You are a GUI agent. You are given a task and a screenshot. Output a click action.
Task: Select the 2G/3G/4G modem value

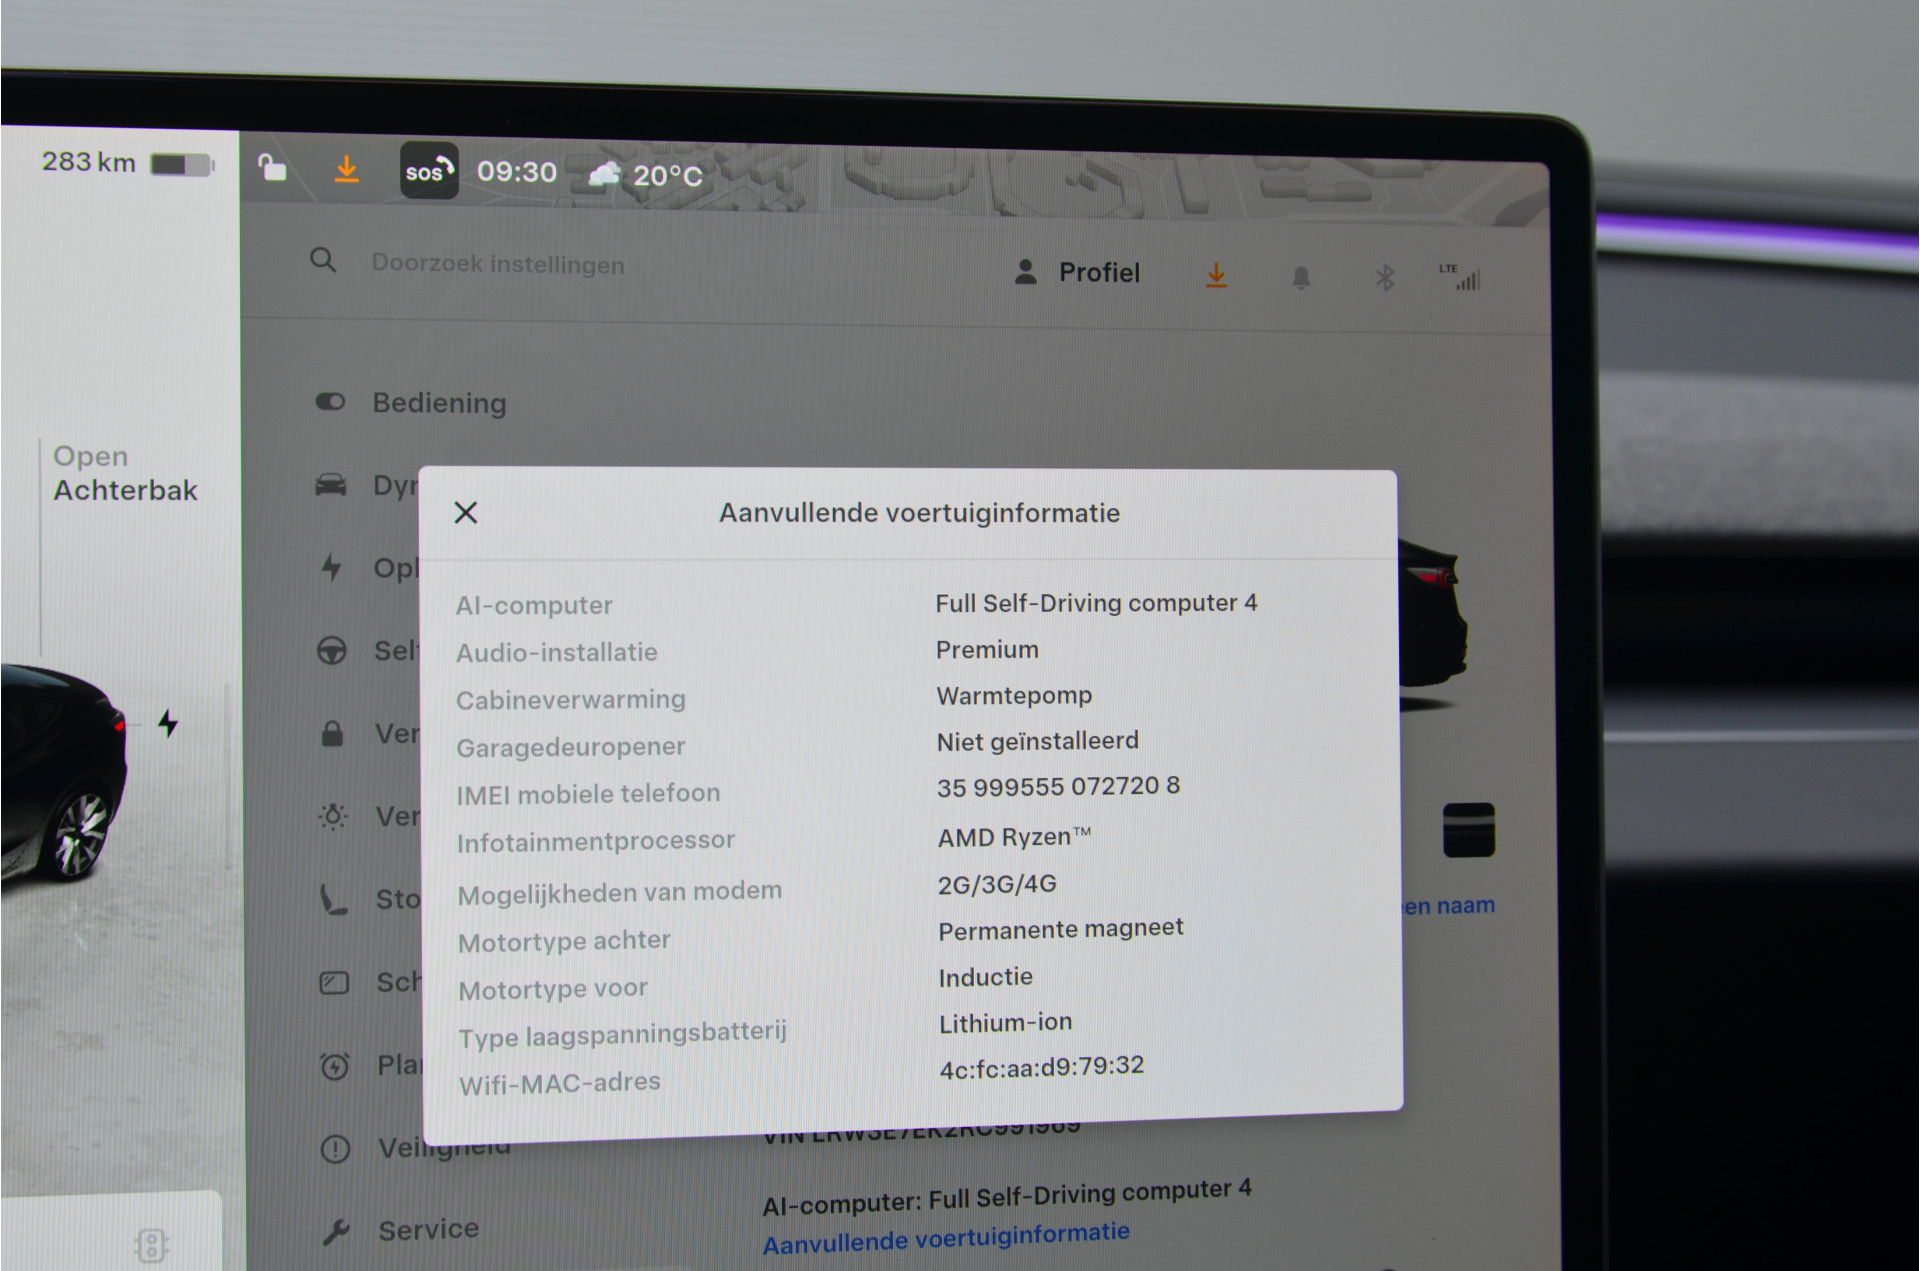point(997,884)
